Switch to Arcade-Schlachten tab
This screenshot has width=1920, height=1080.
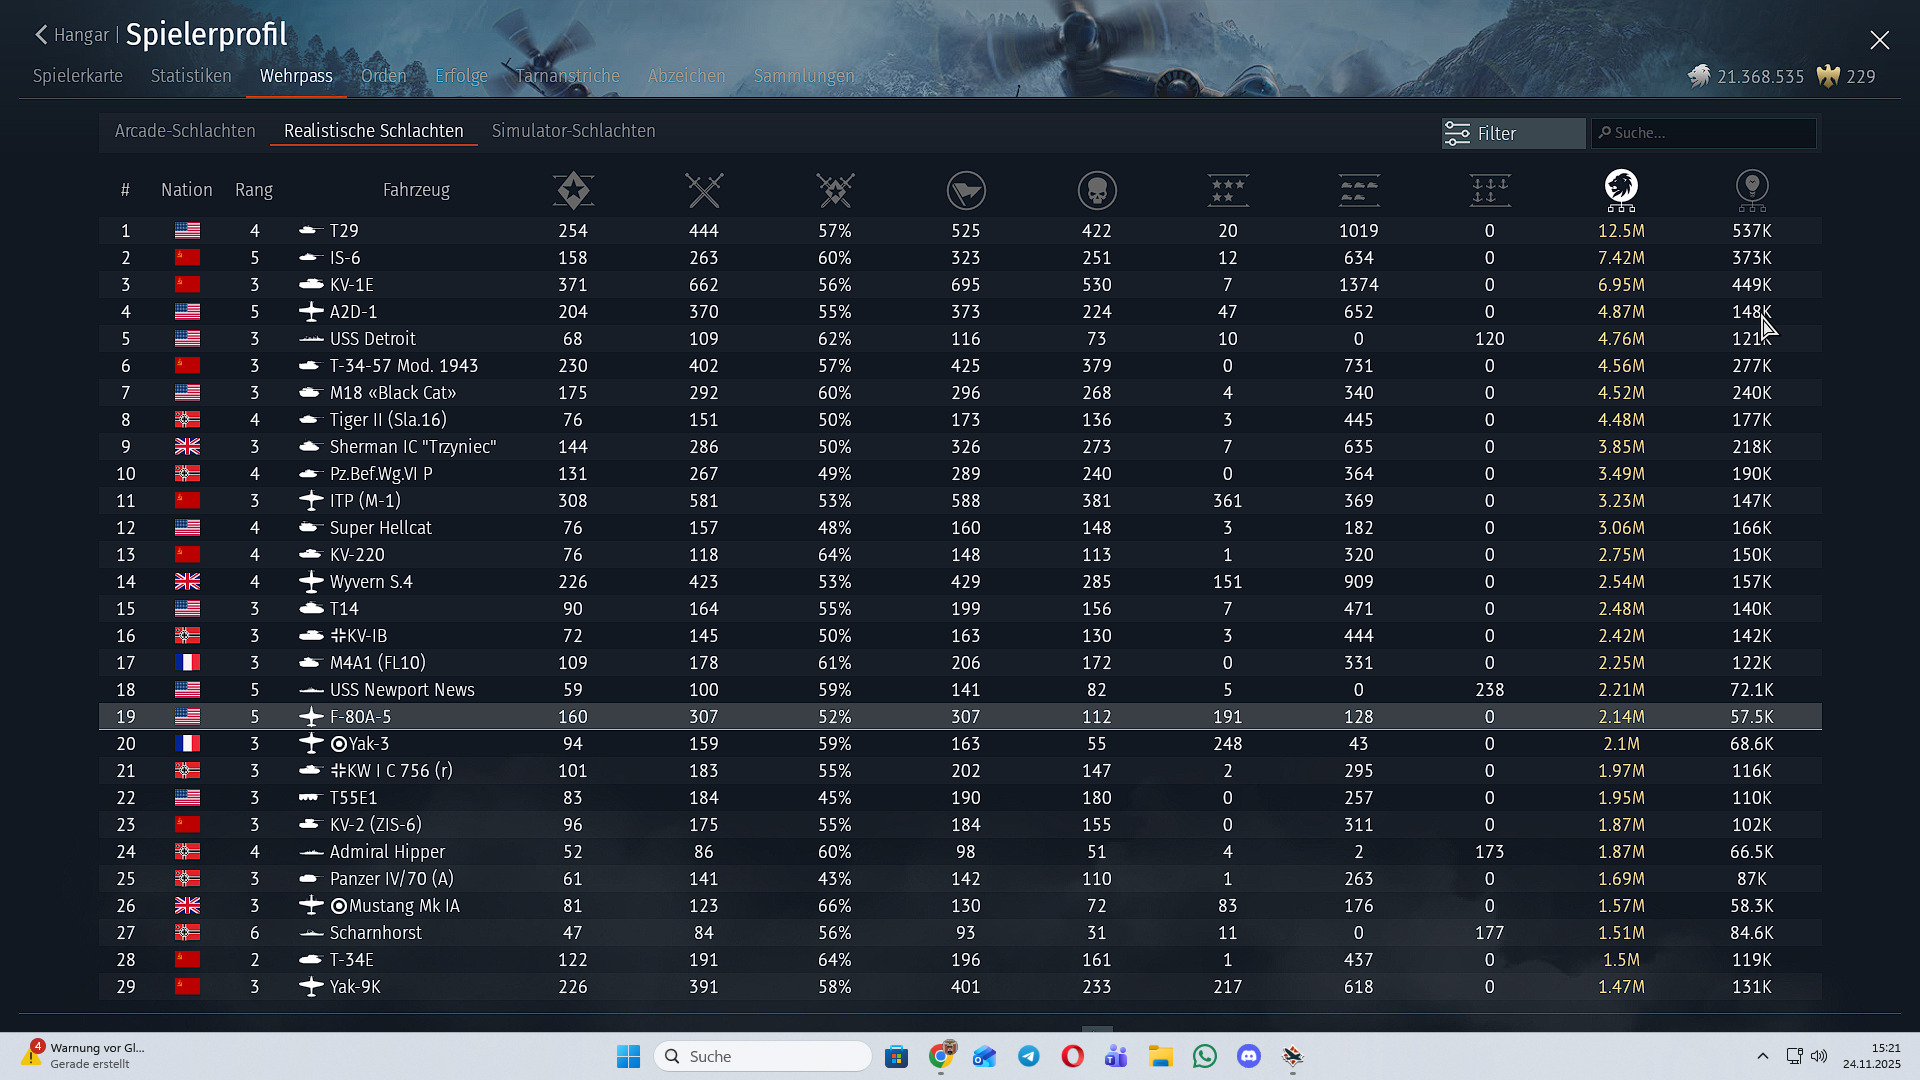click(x=185, y=131)
